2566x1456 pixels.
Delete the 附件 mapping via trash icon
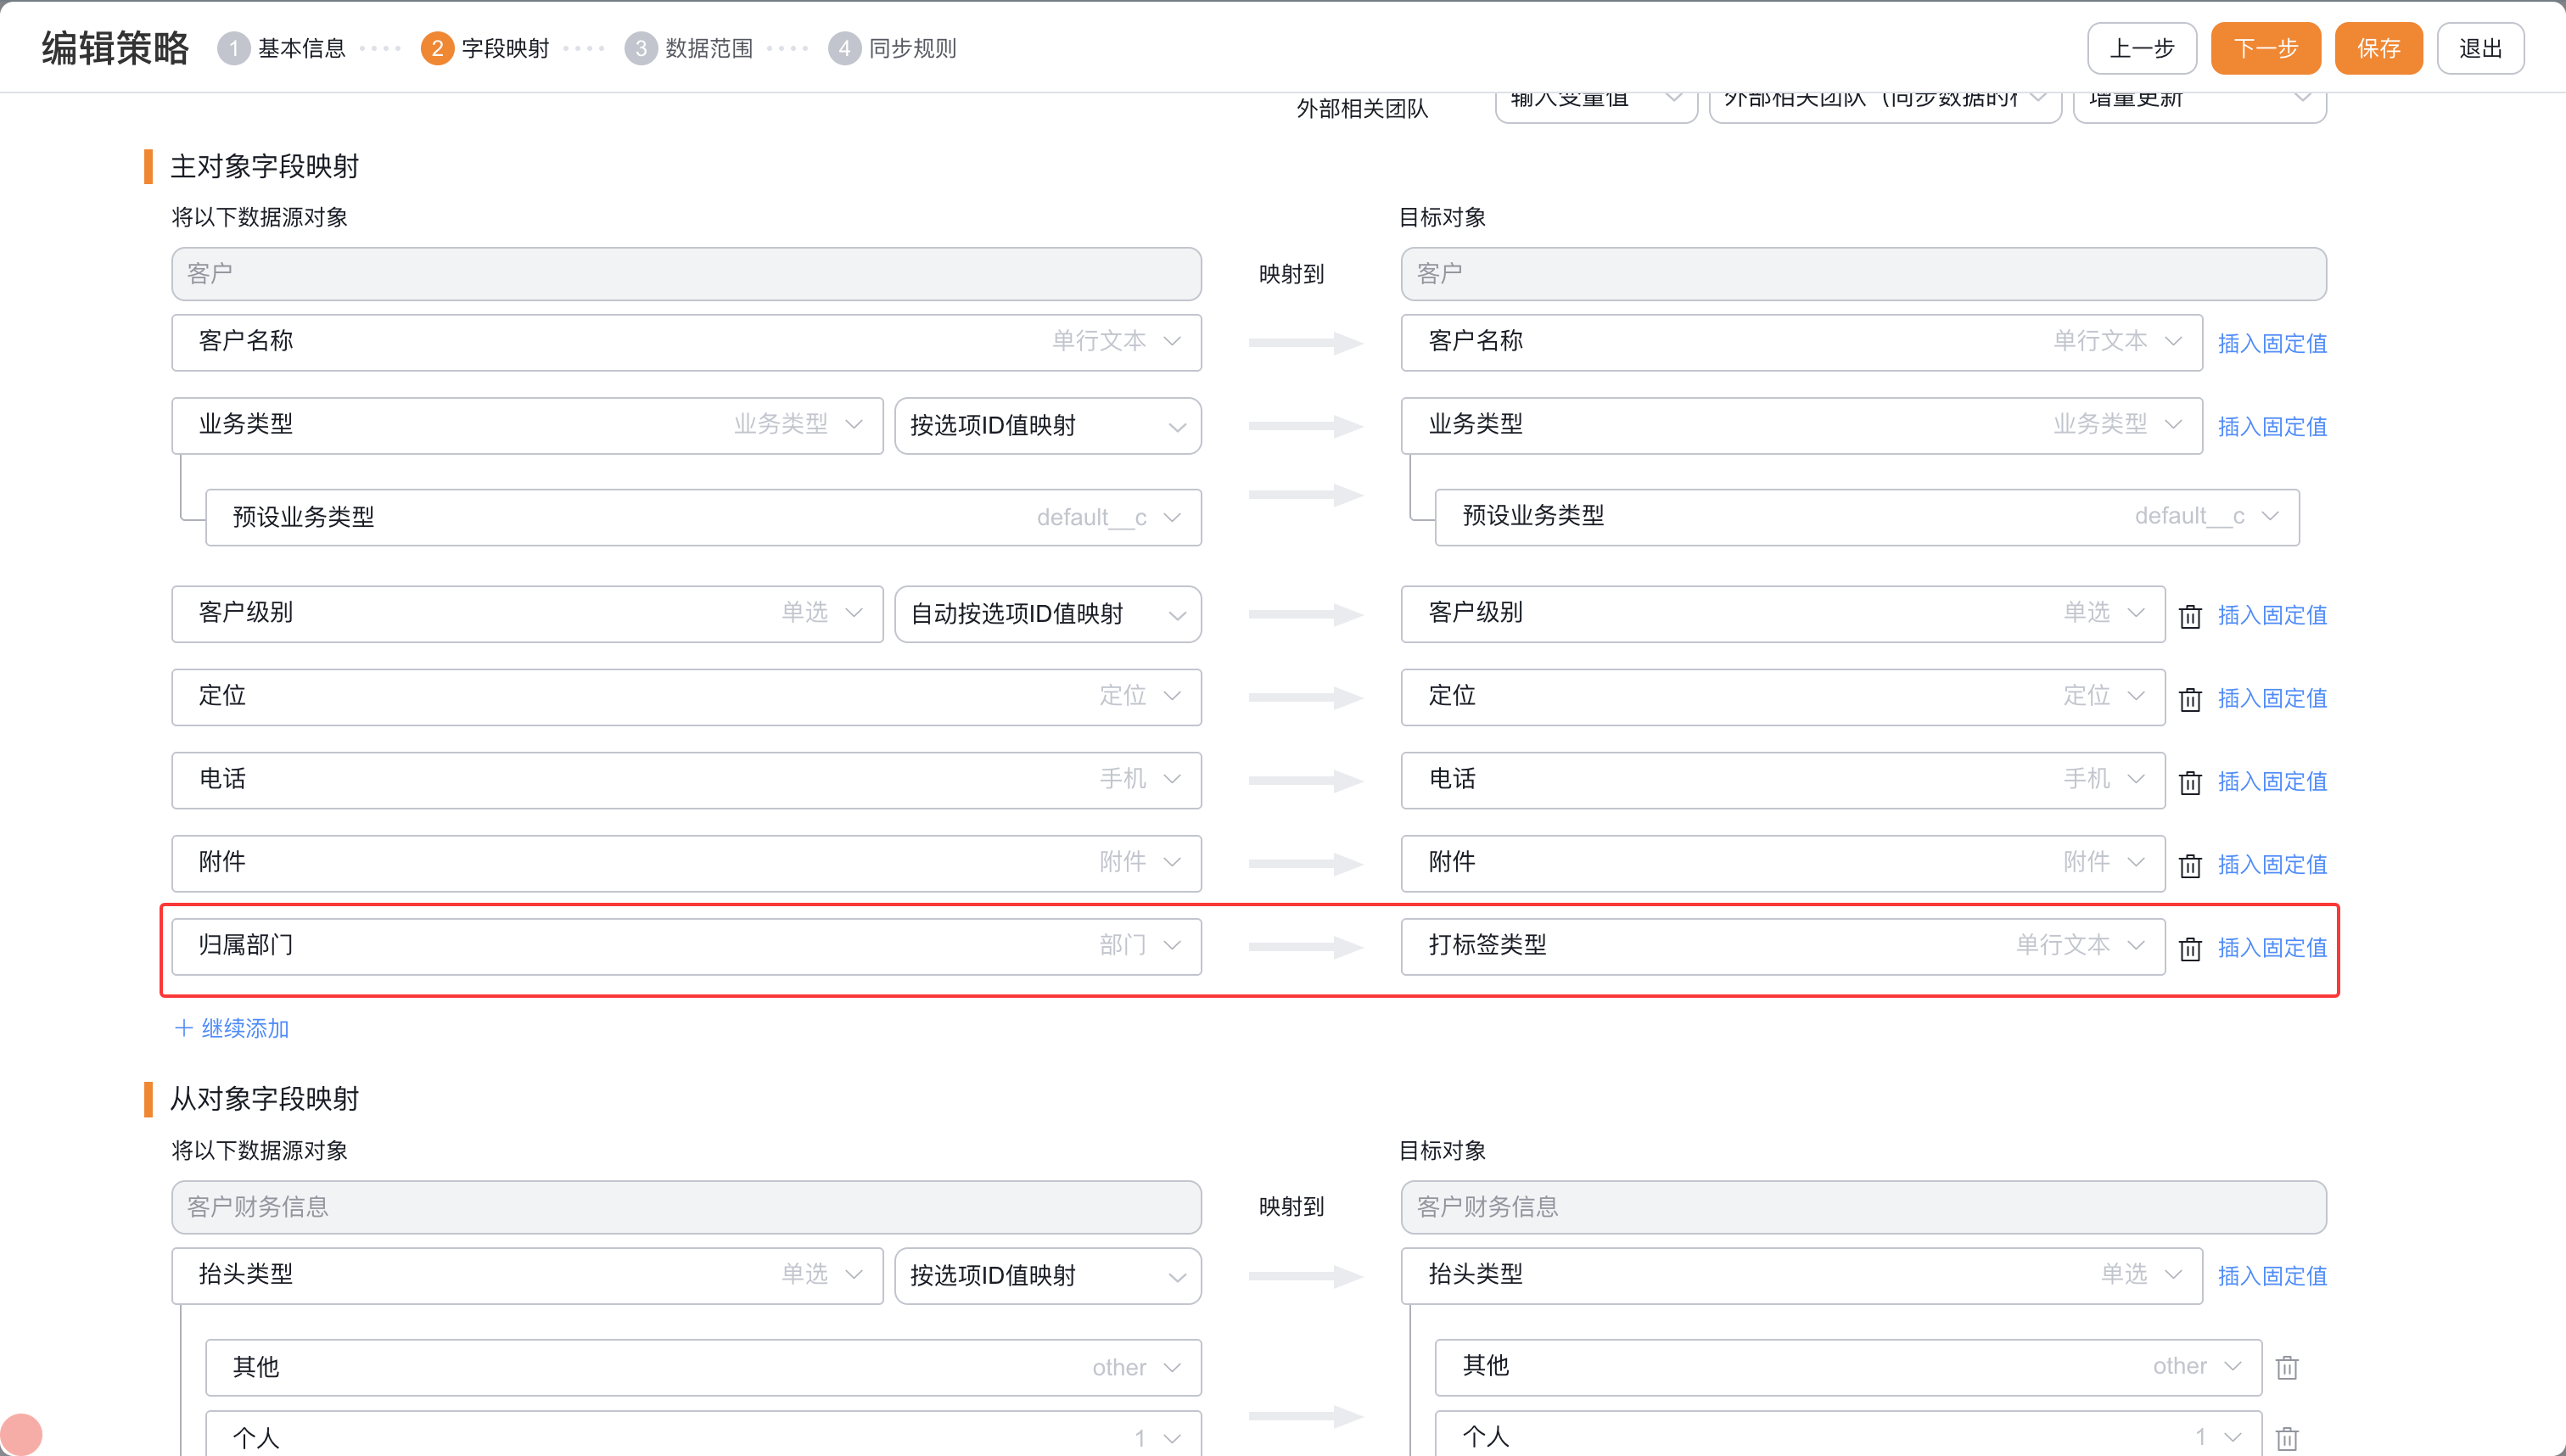[2189, 865]
